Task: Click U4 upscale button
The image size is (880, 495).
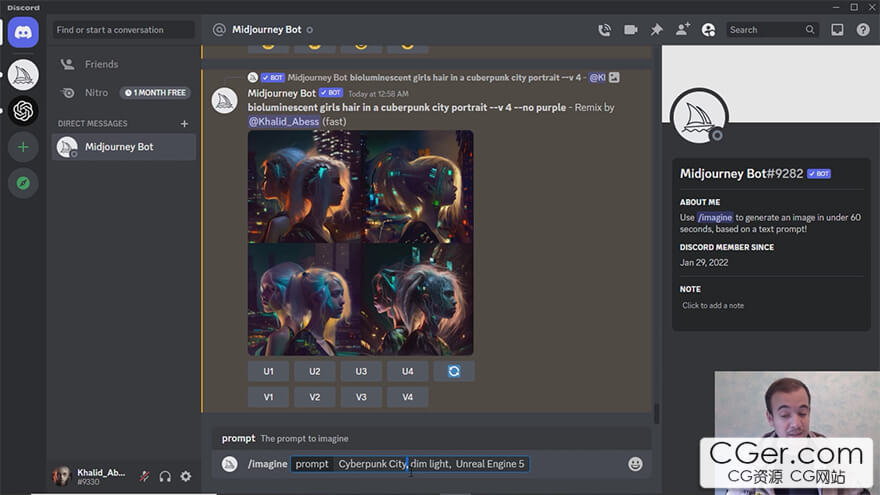Action: [x=407, y=371]
